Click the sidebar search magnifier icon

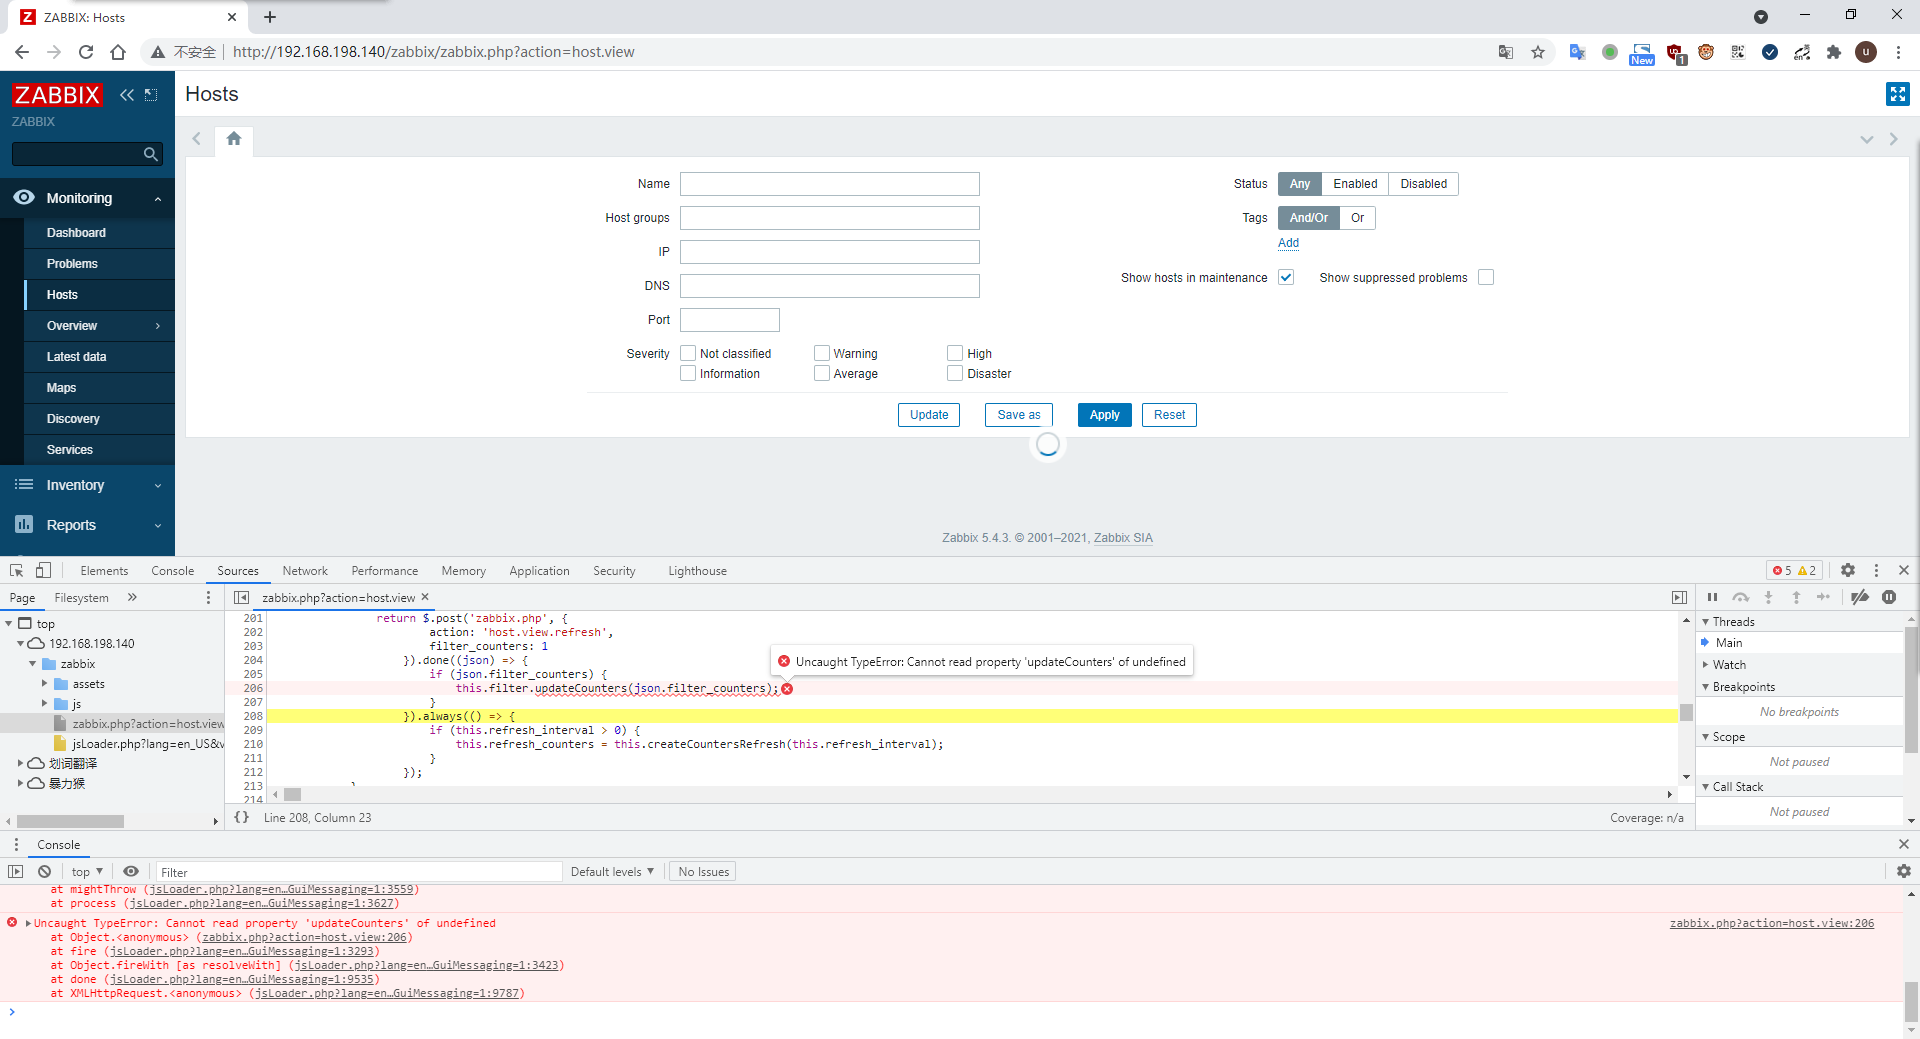click(x=151, y=154)
